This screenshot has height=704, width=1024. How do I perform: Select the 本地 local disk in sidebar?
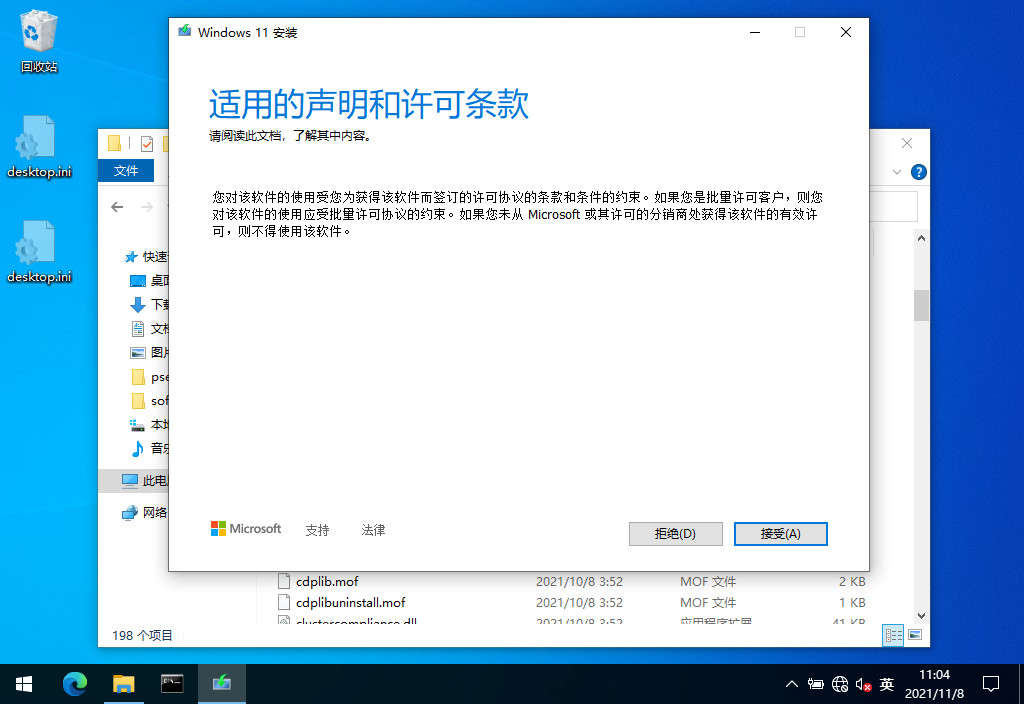coord(149,424)
